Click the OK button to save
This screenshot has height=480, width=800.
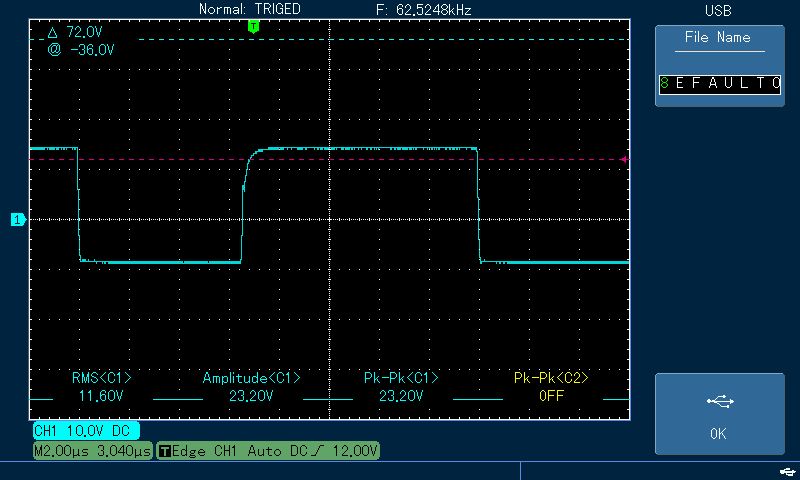point(719,414)
